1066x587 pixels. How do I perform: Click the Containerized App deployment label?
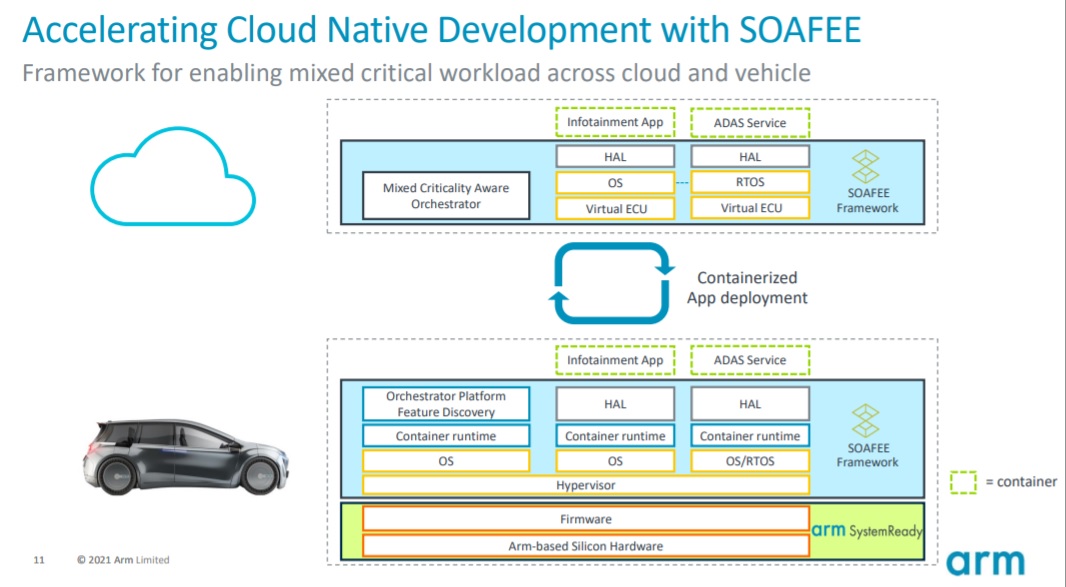pos(747,287)
